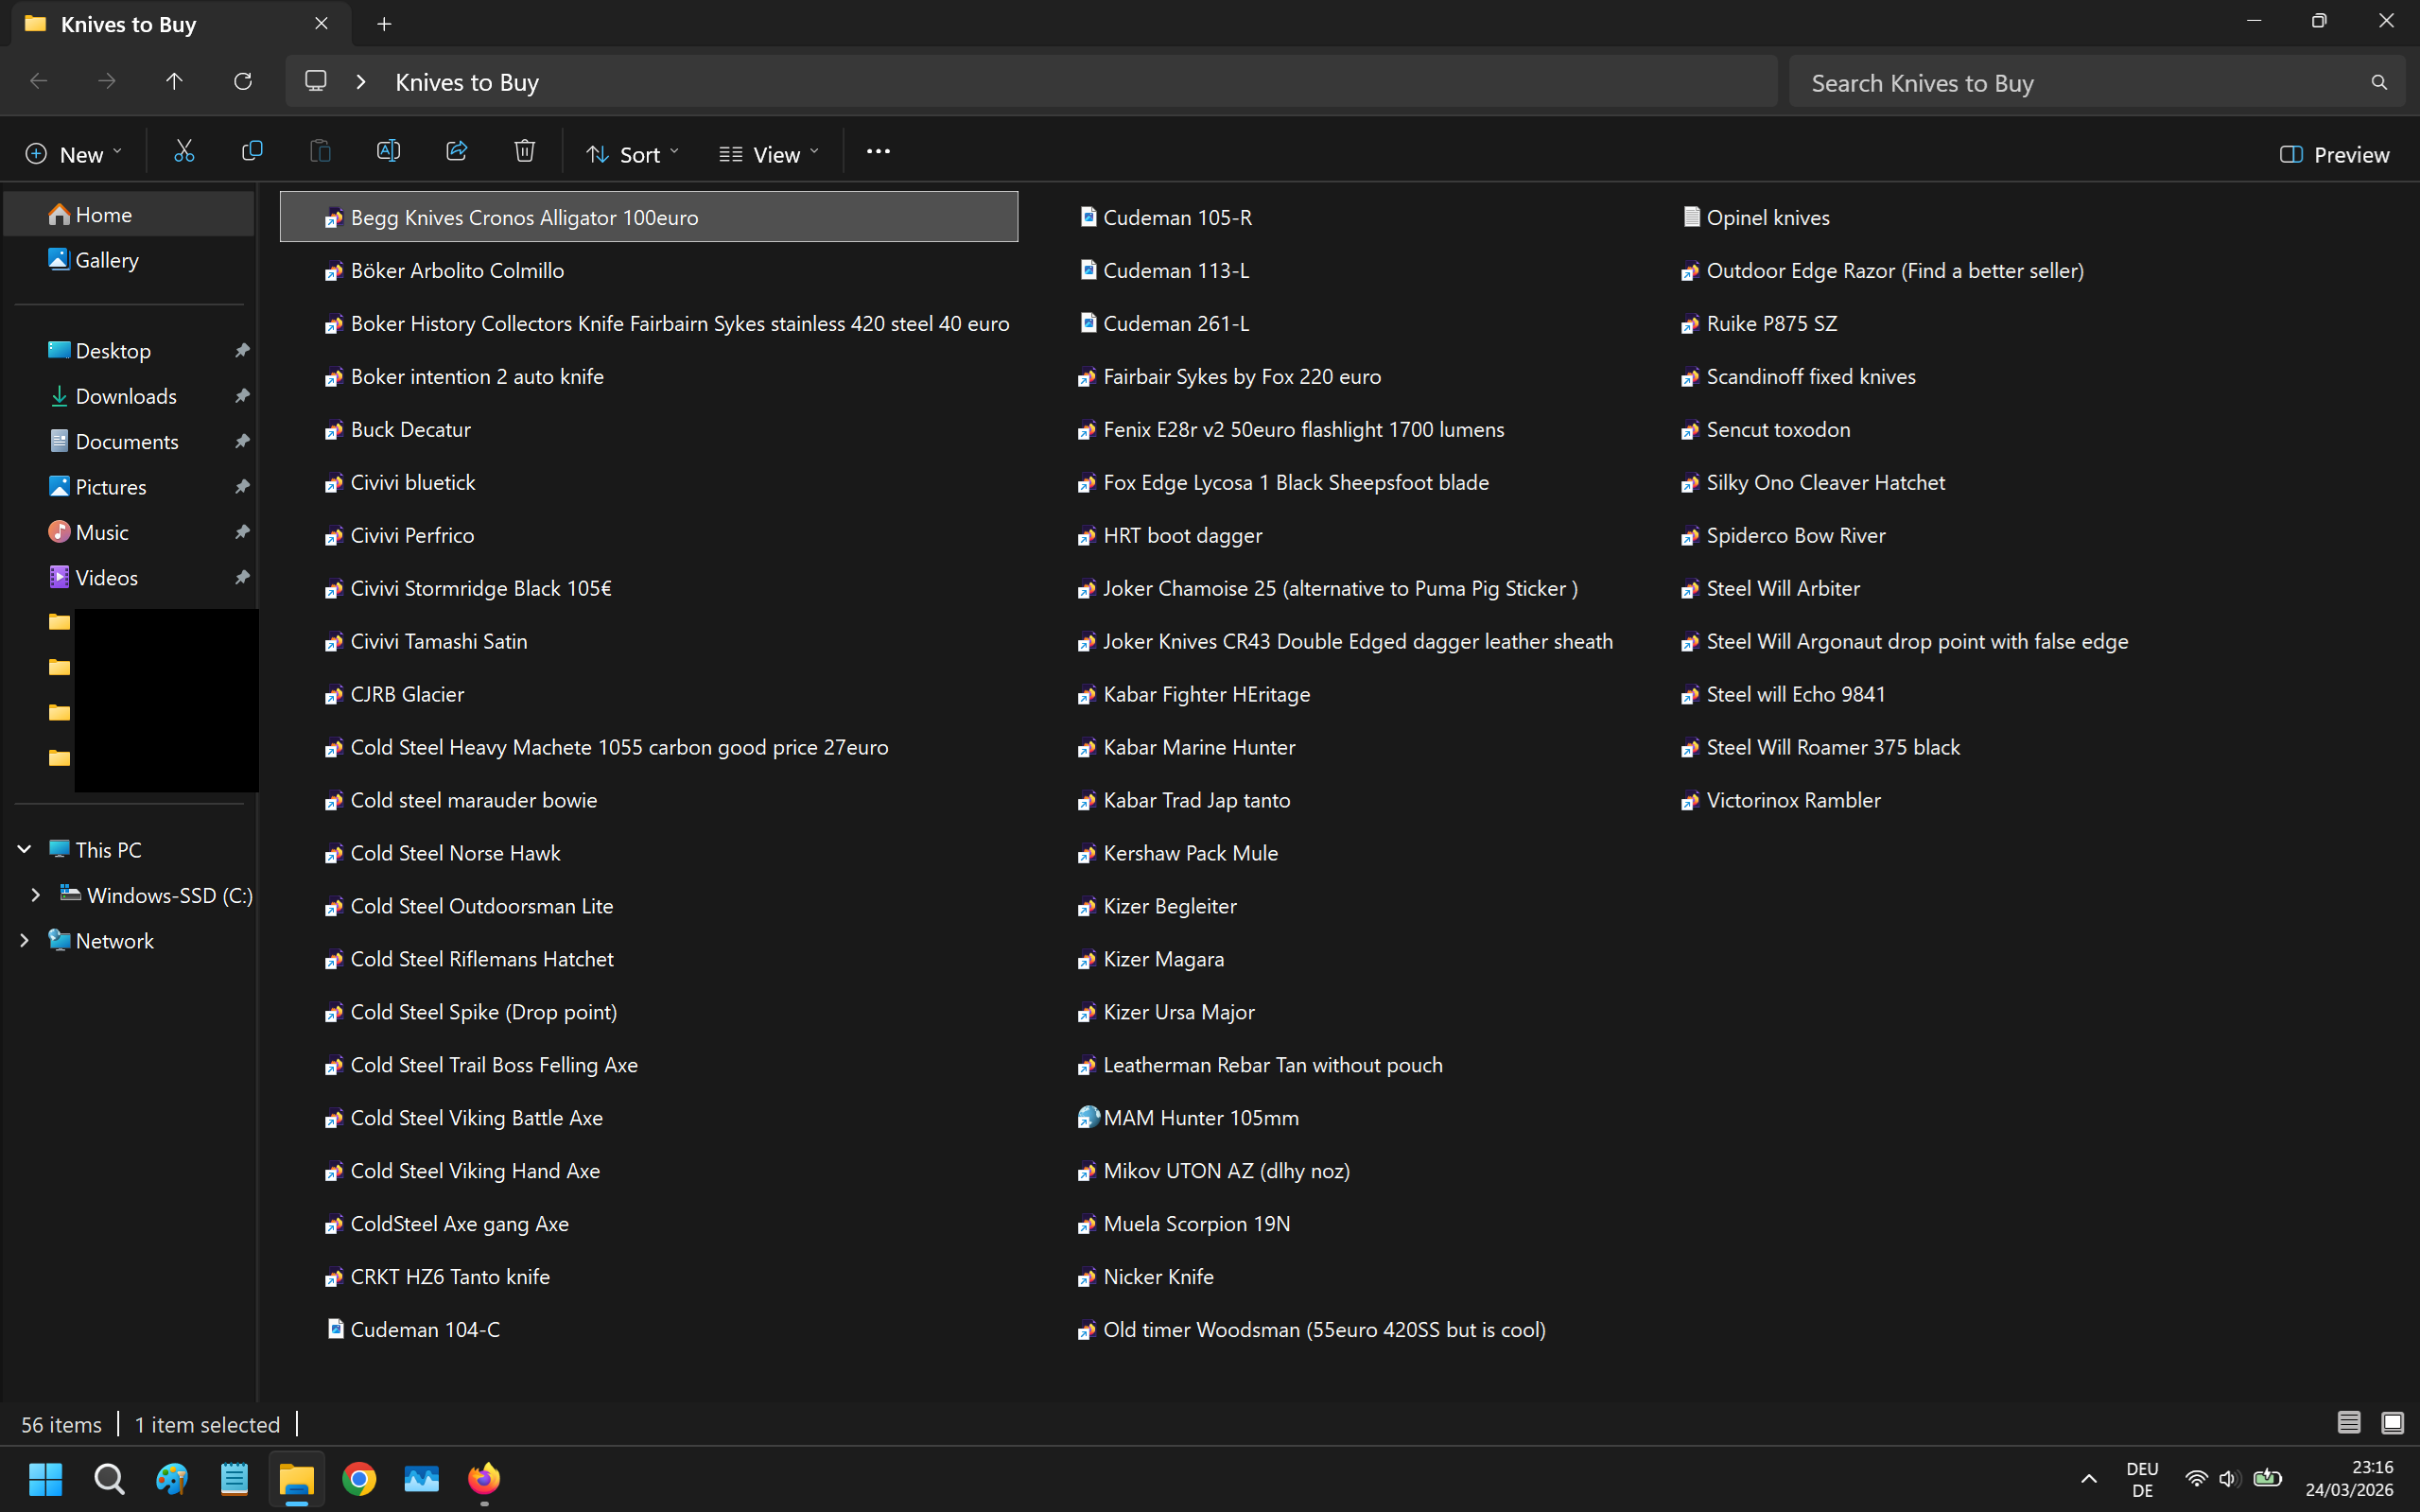Click the Search Knives to Buy field
Screen dimensions: 2420x1512
pos(2080,83)
